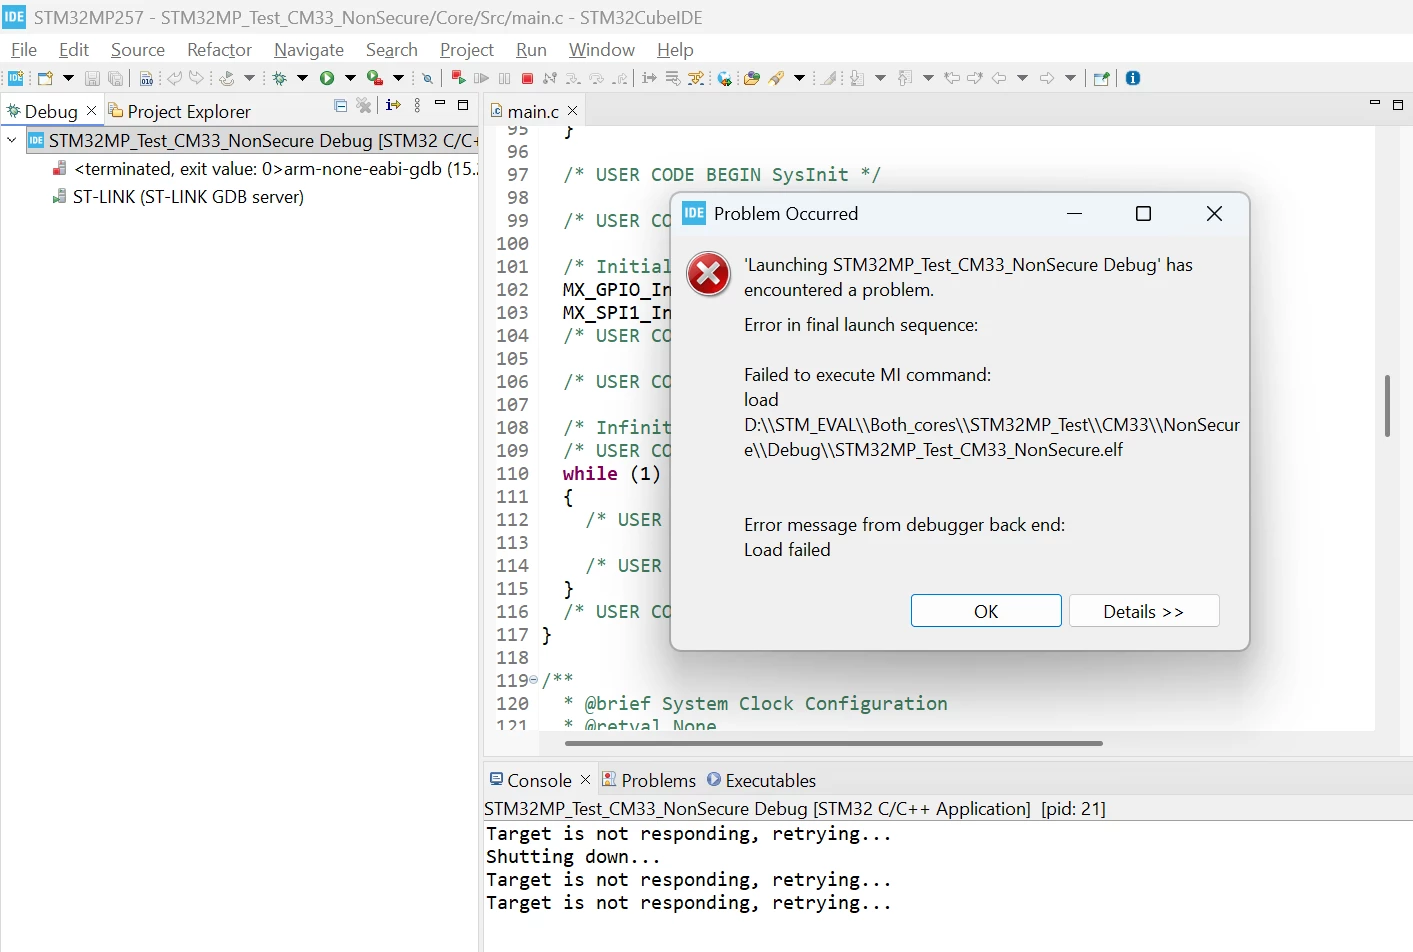
Task: Open the Previous Annotation dropdown arrow
Action: (x=928, y=78)
